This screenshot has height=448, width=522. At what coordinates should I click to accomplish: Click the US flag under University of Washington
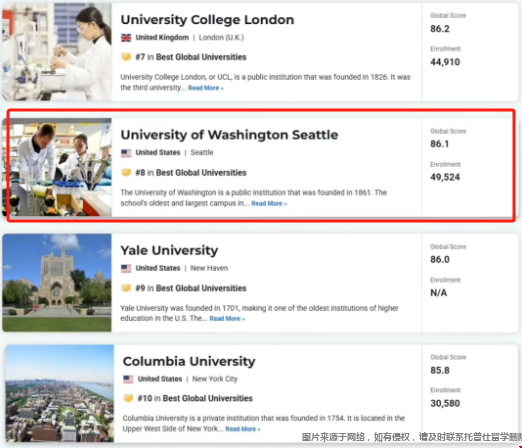click(126, 153)
